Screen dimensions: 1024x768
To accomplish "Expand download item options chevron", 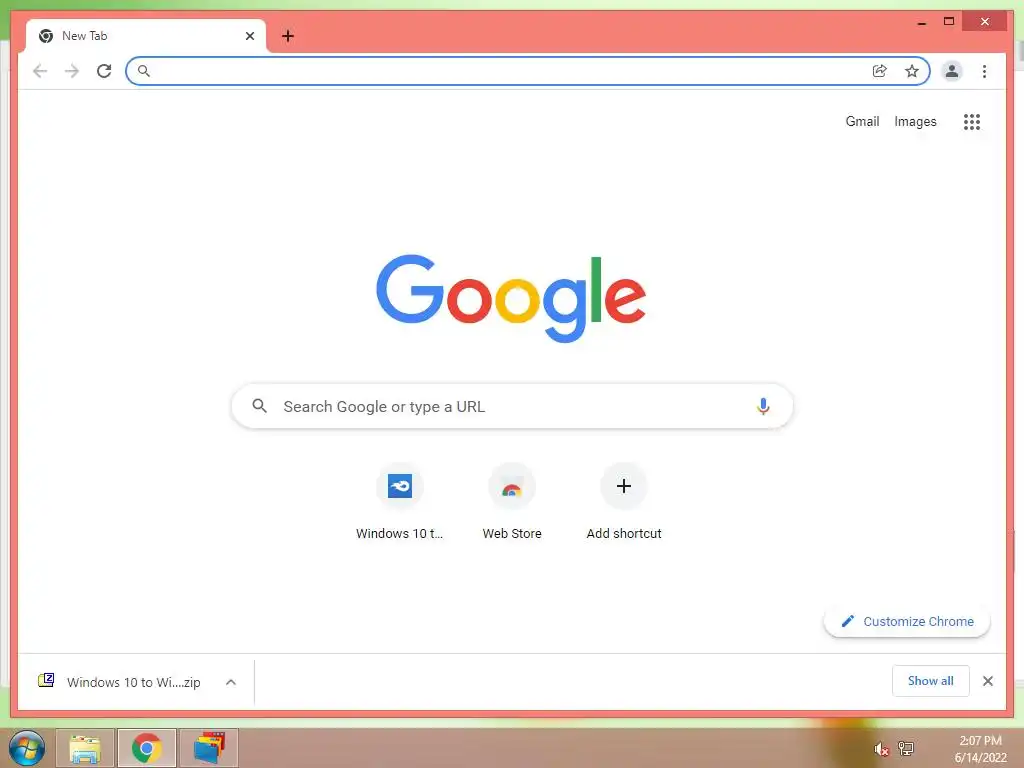I will (231, 682).
